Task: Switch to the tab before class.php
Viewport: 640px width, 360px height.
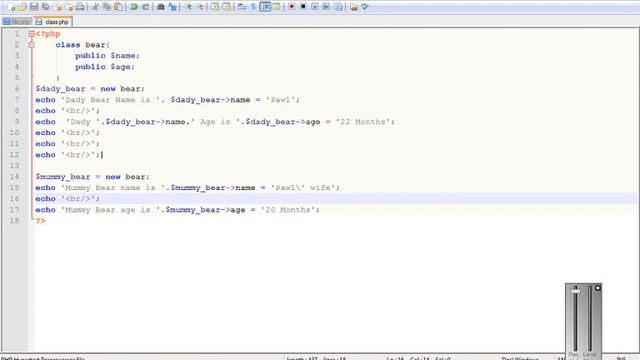Action: tap(17, 22)
